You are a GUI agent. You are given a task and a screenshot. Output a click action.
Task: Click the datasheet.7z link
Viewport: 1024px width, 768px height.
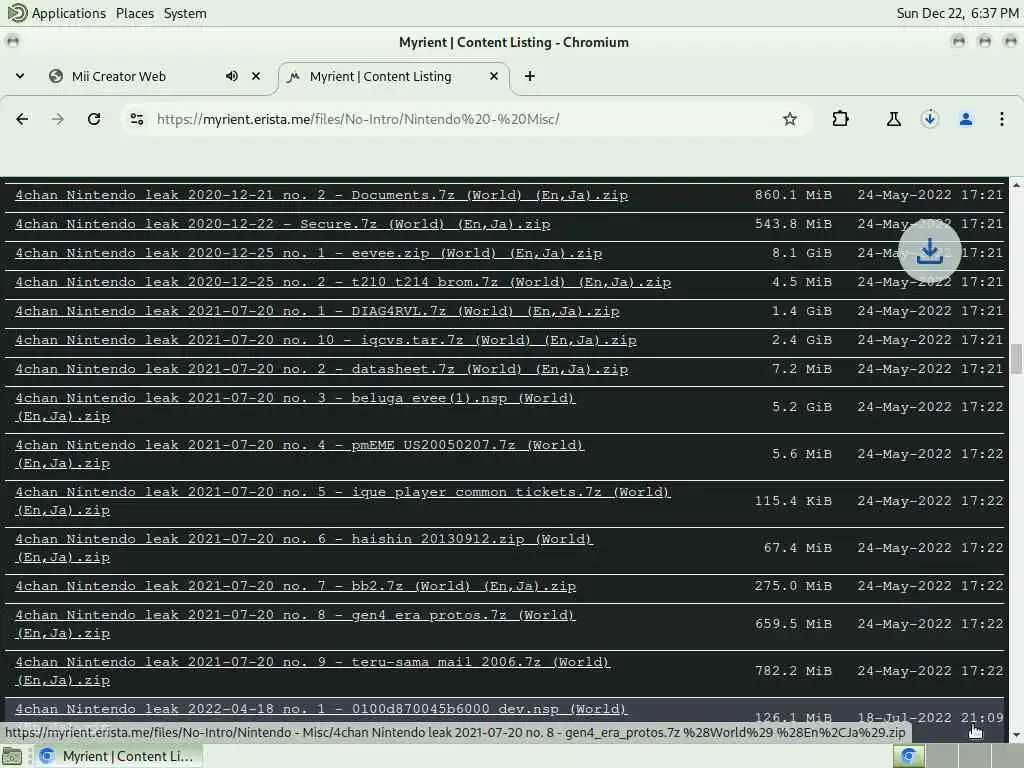[321, 369]
